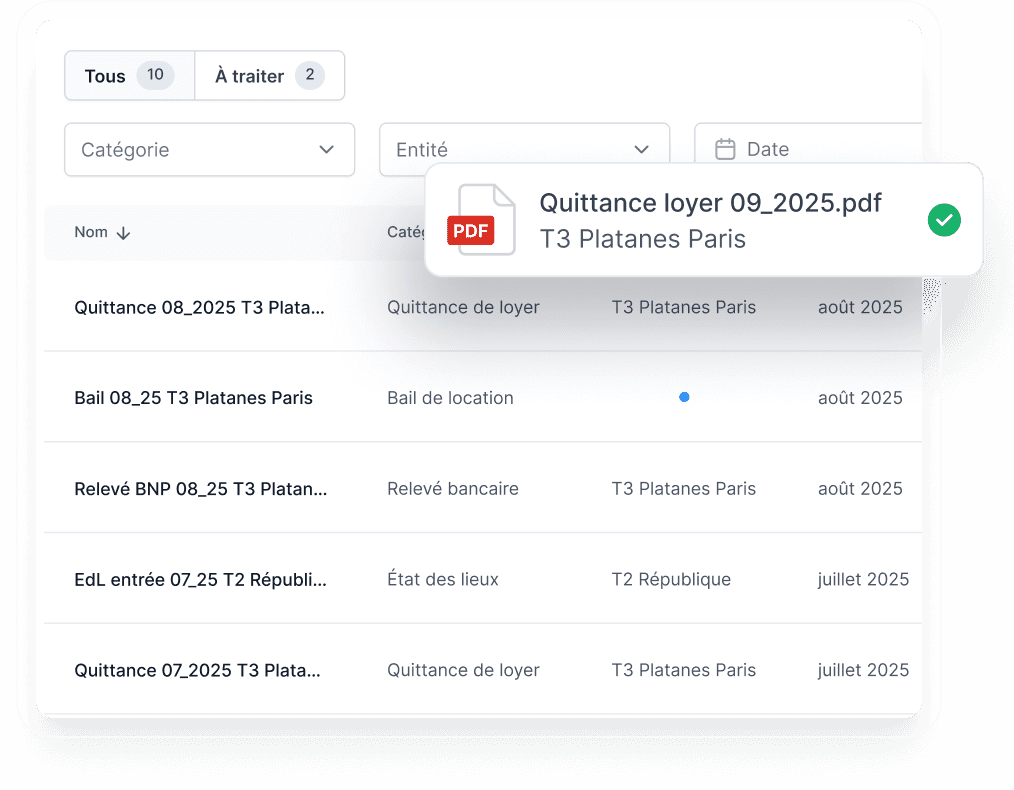
Task: Click the blue dot in Bail row
Action: (x=684, y=397)
